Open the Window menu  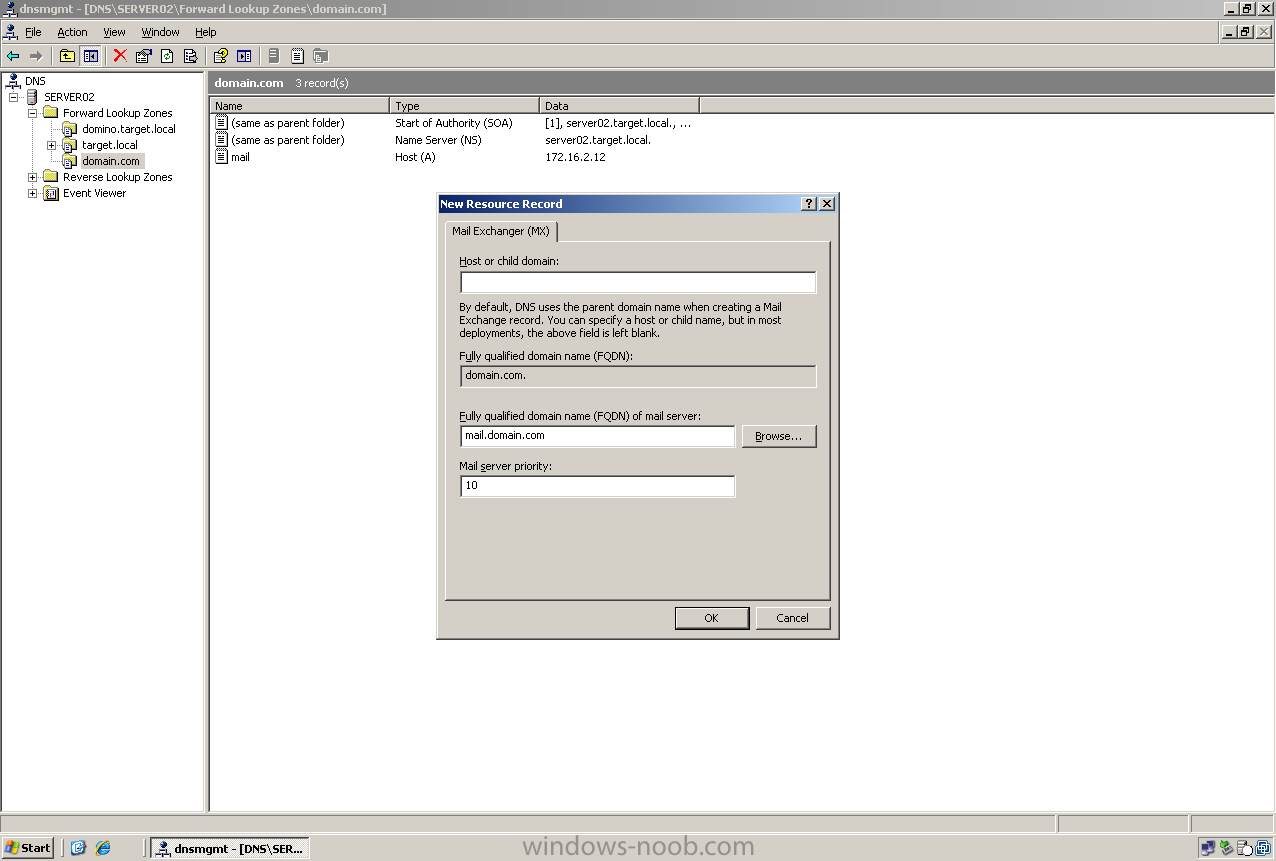click(x=160, y=32)
